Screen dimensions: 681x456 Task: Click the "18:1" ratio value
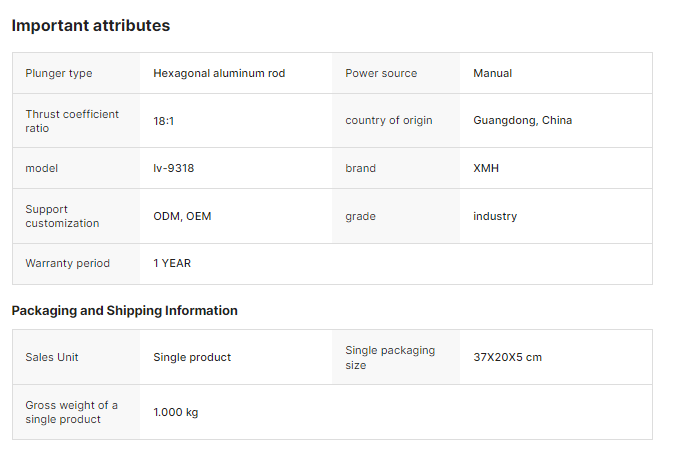[x=165, y=121]
